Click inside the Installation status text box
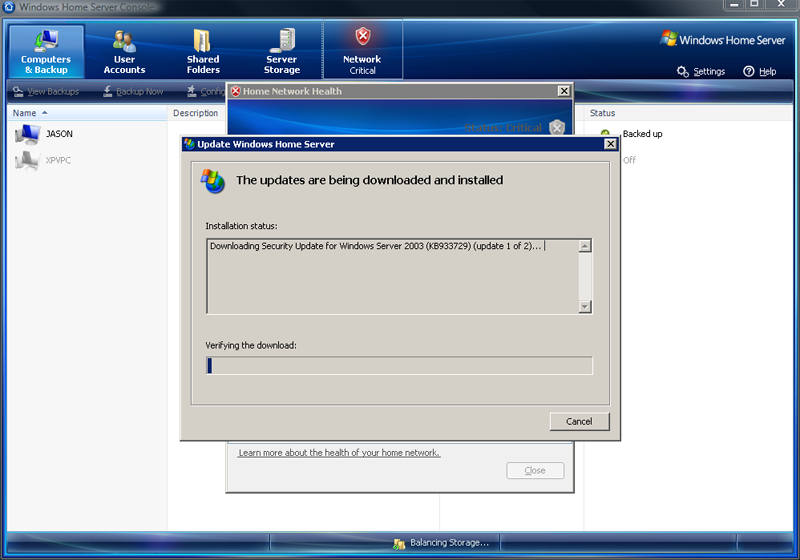This screenshot has height=560, width=800. 393,276
